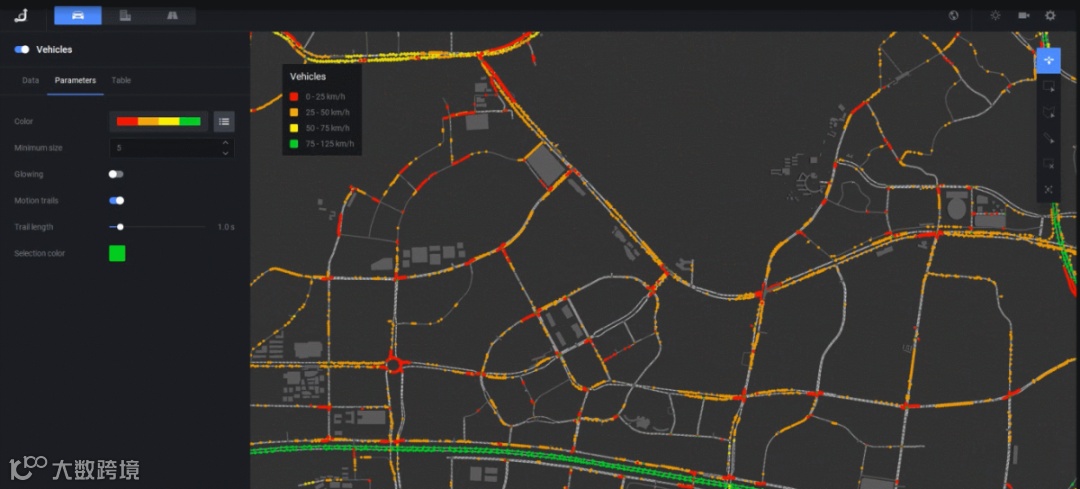Image resolution: width=1080 pixels, height=489 pixels.
Task: Disable the Motion trails toggle
Action: (116, 200)
